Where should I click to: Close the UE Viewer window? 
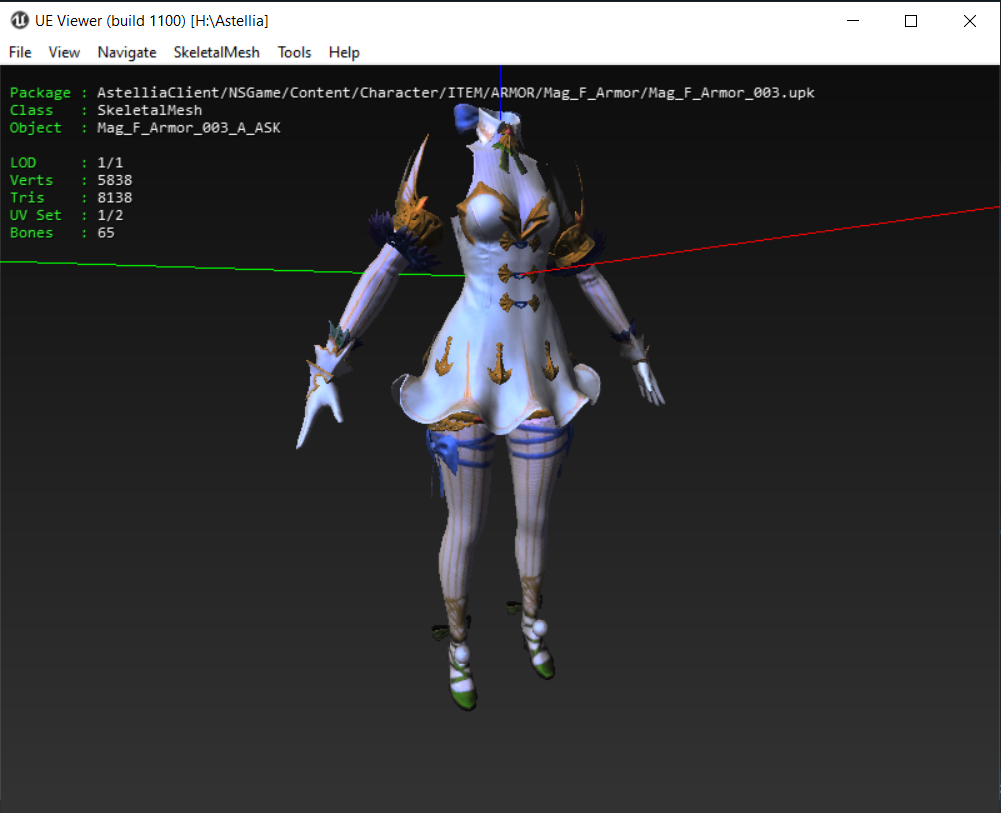[969, 20]
